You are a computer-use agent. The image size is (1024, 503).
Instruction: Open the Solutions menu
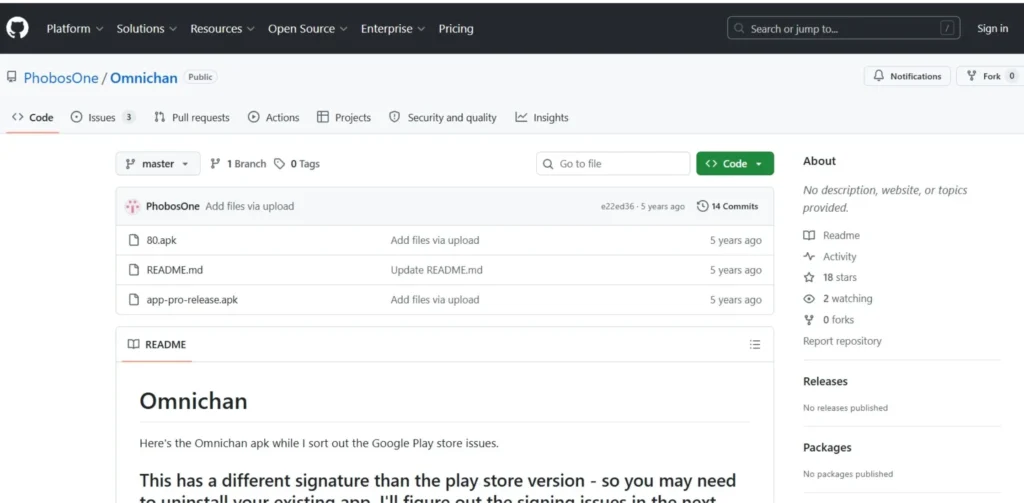(x=146, y=29)
